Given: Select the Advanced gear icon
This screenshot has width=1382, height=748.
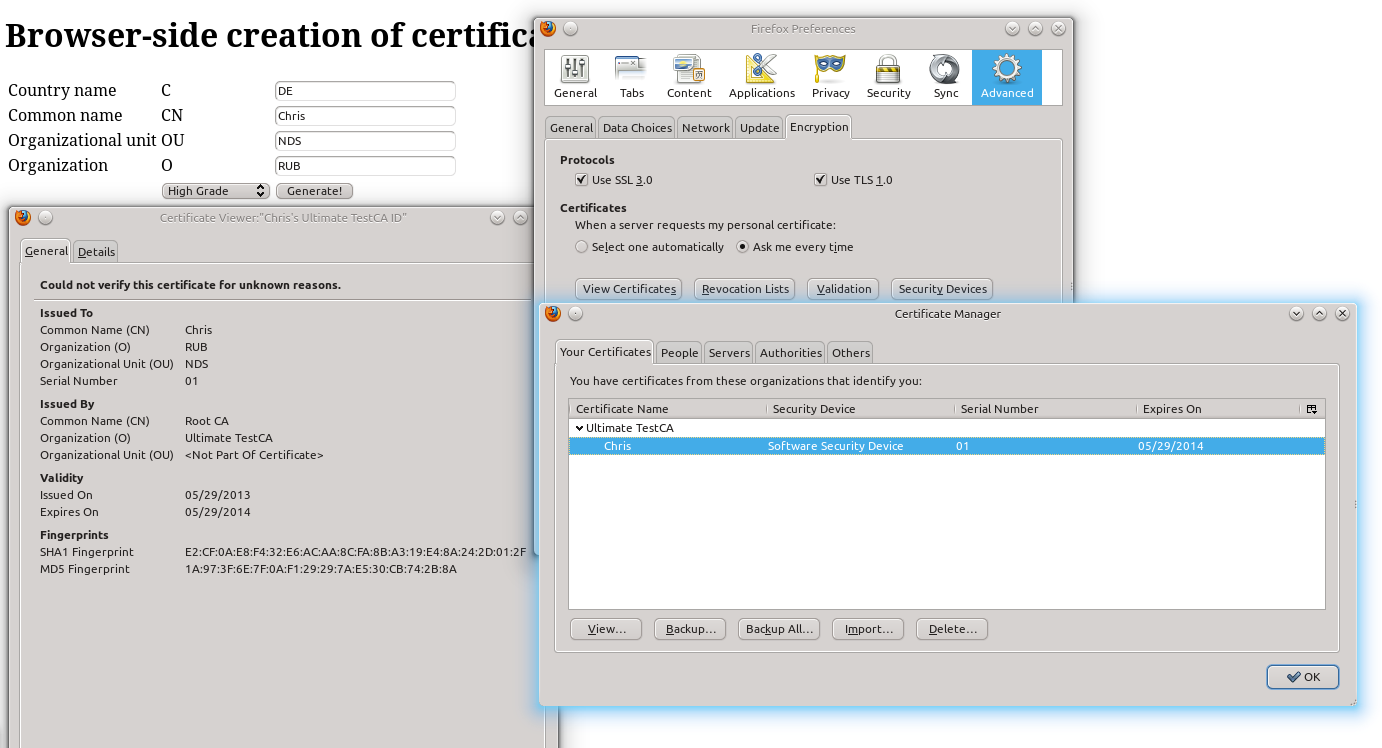Looking at the screenshot, I should pyautogui.click(x=1006, y=78).
